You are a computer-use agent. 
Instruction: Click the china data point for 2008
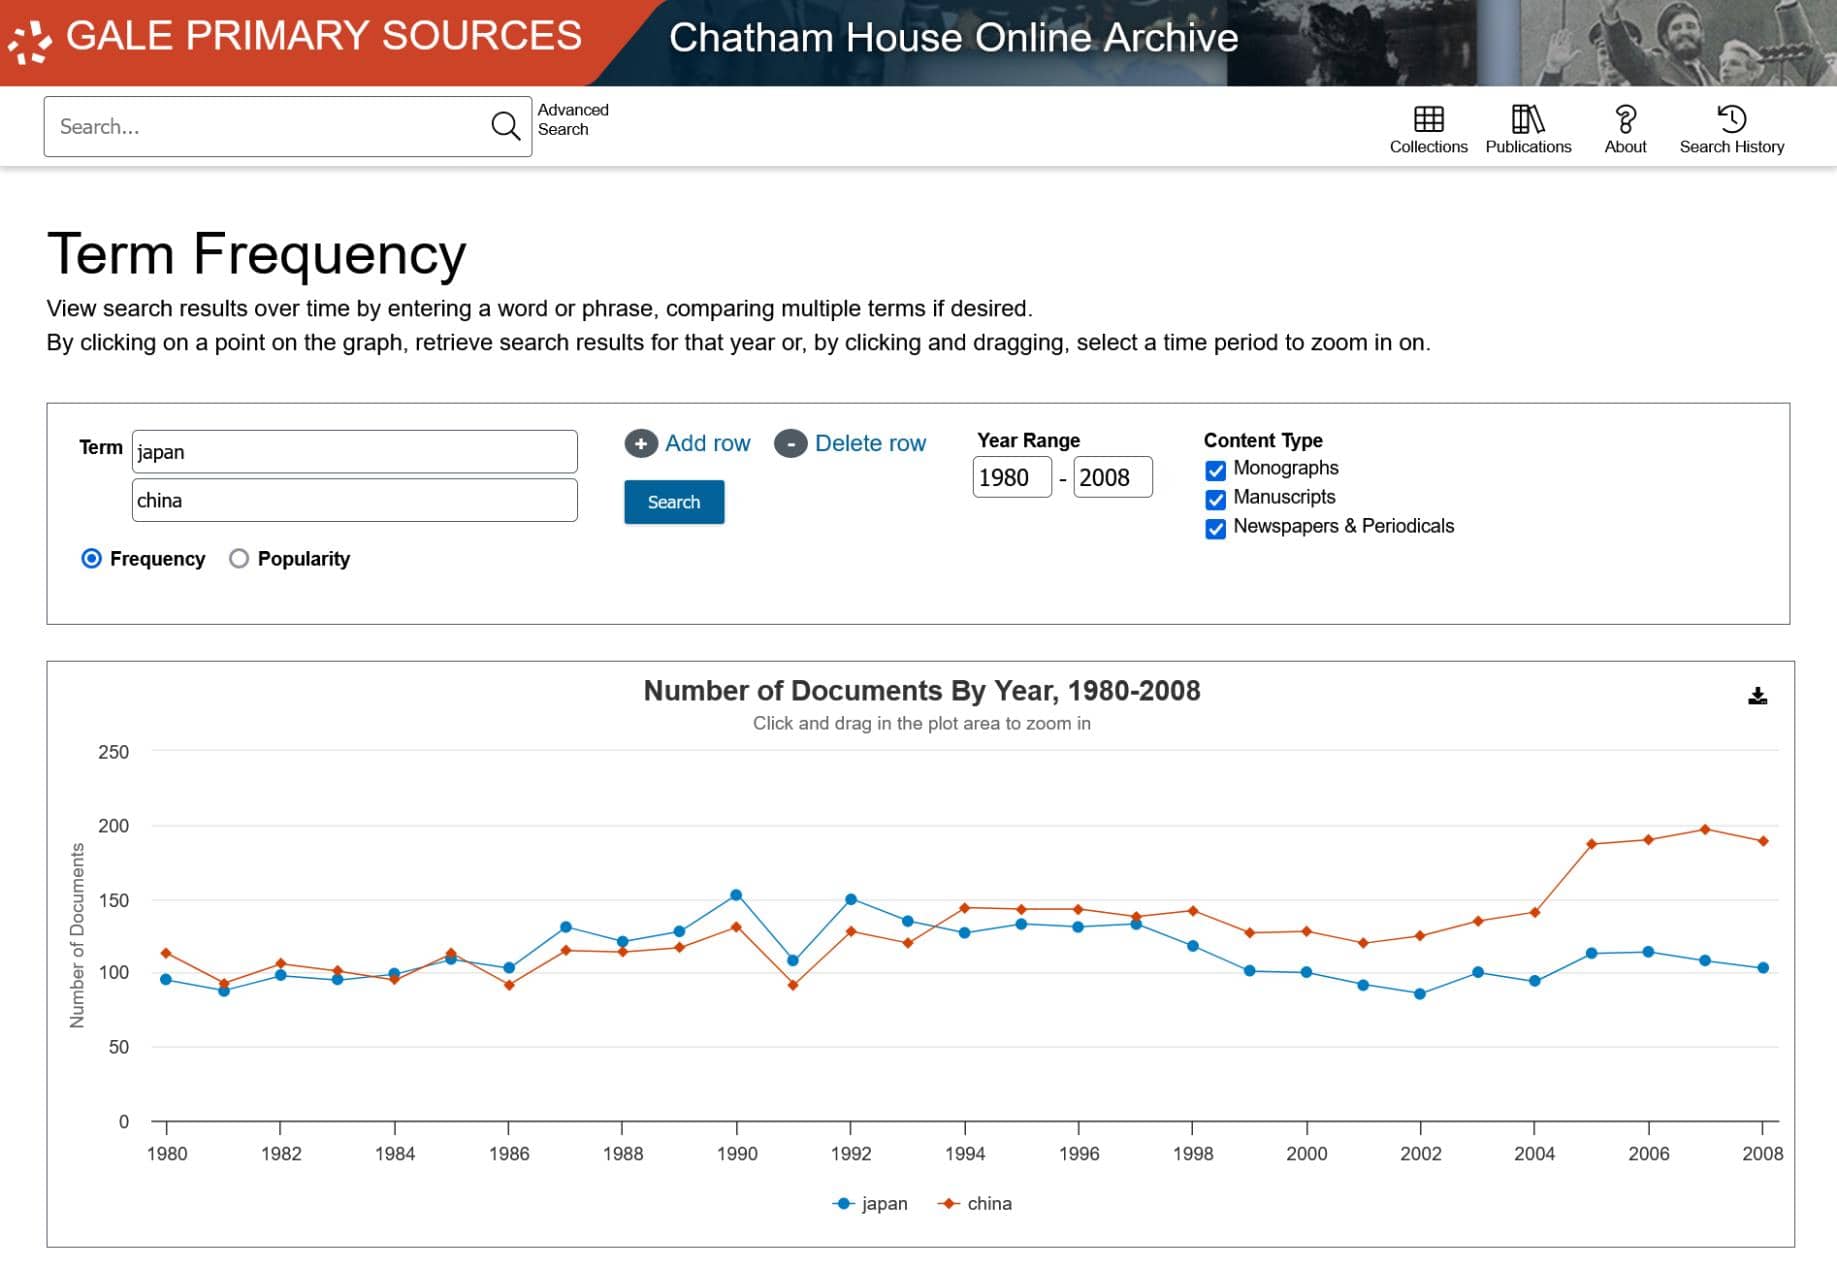coord(1763,841)
